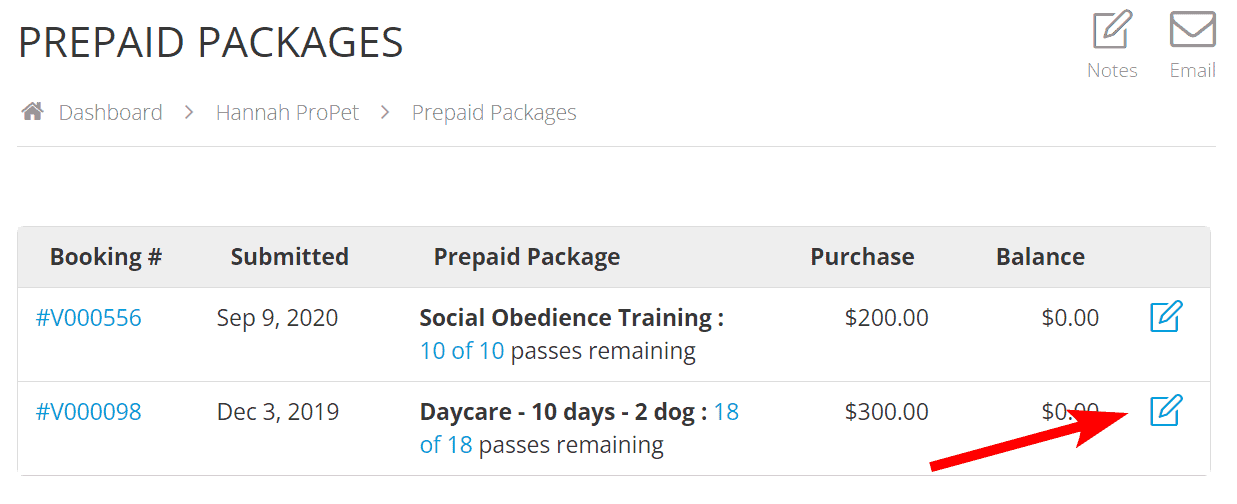This screenshot has width=1237, height=504.
Task: Click the home icon in breadcrumb
Action: pos(33,112)
